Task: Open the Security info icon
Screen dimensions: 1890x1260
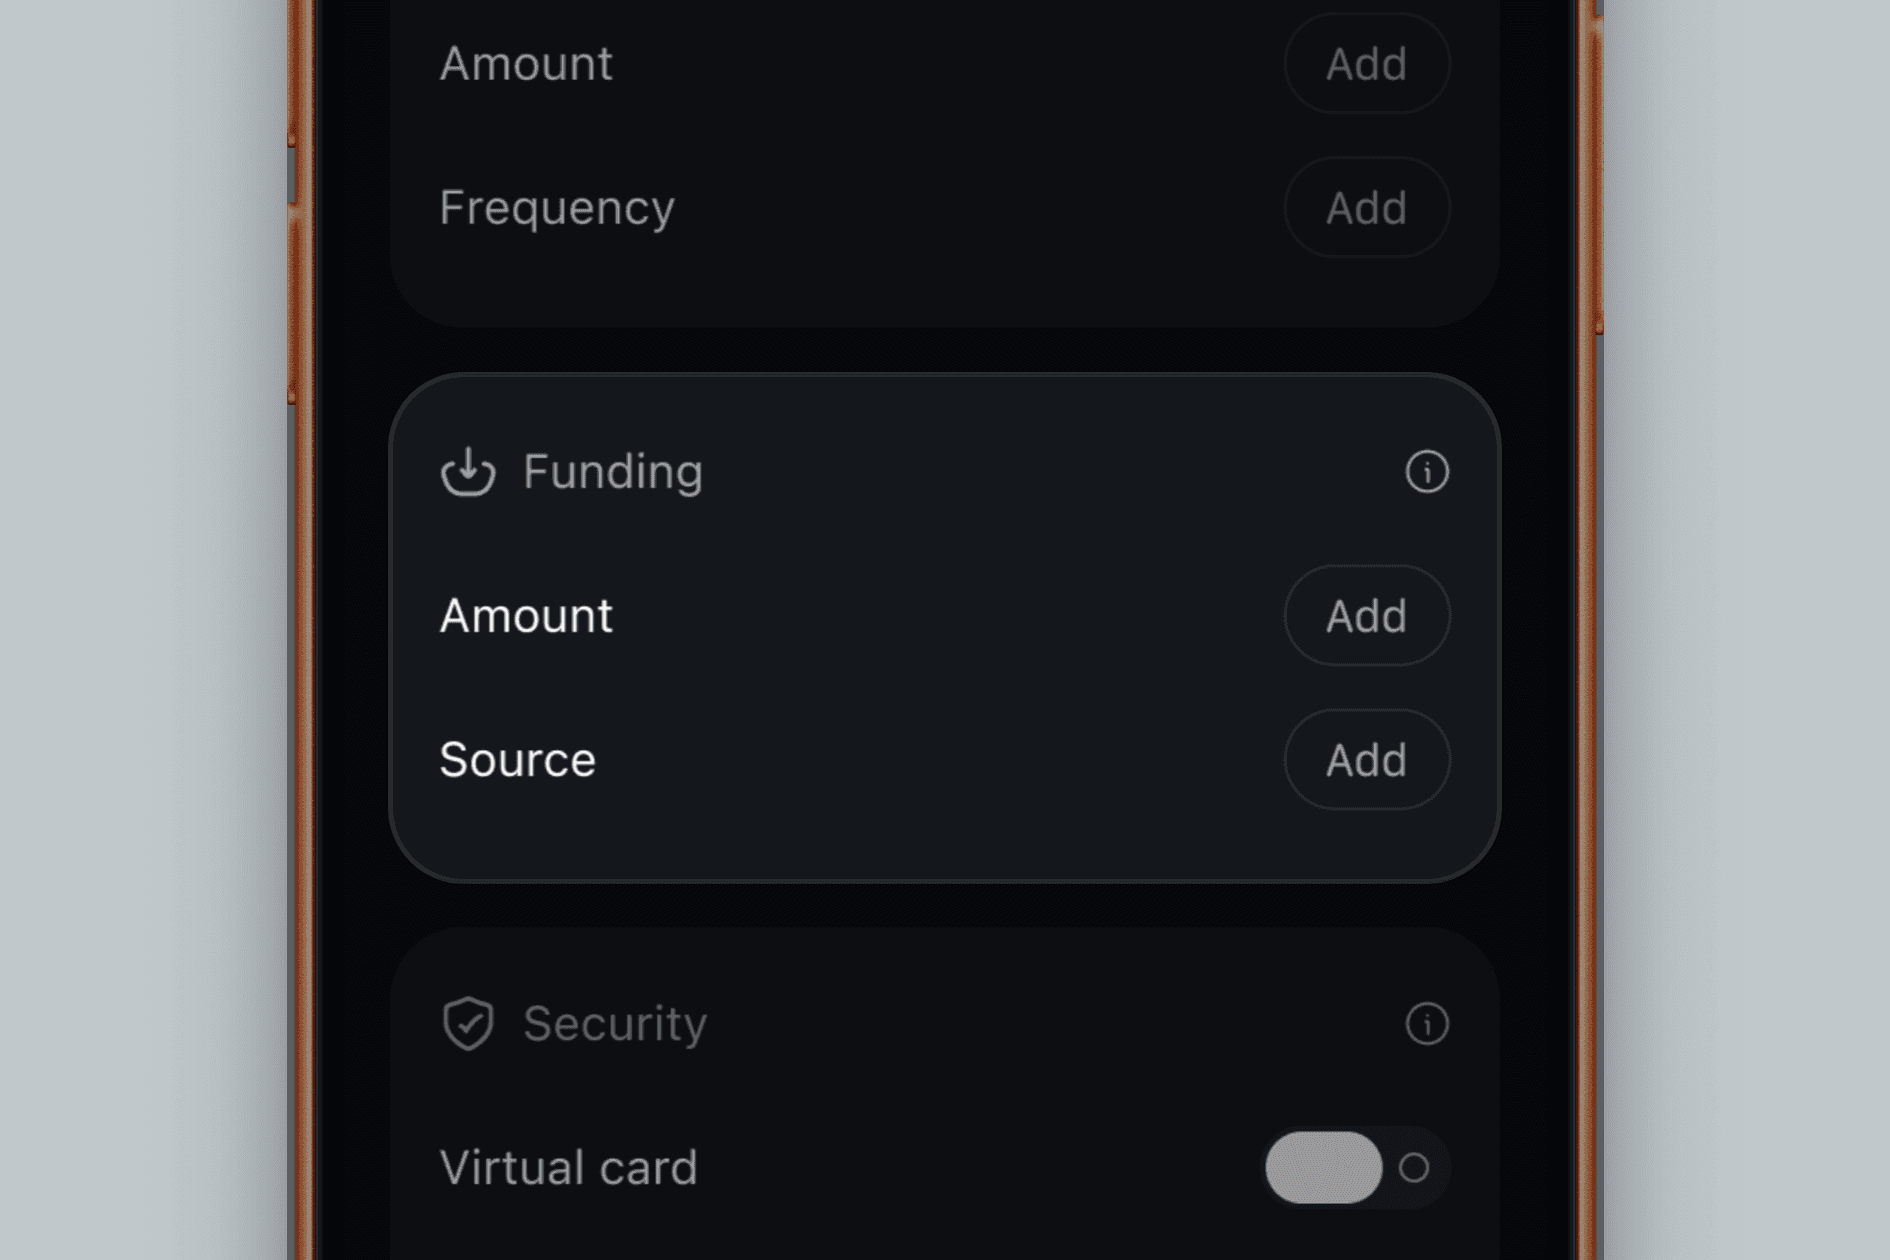Action: (x=1426, y=1023)
